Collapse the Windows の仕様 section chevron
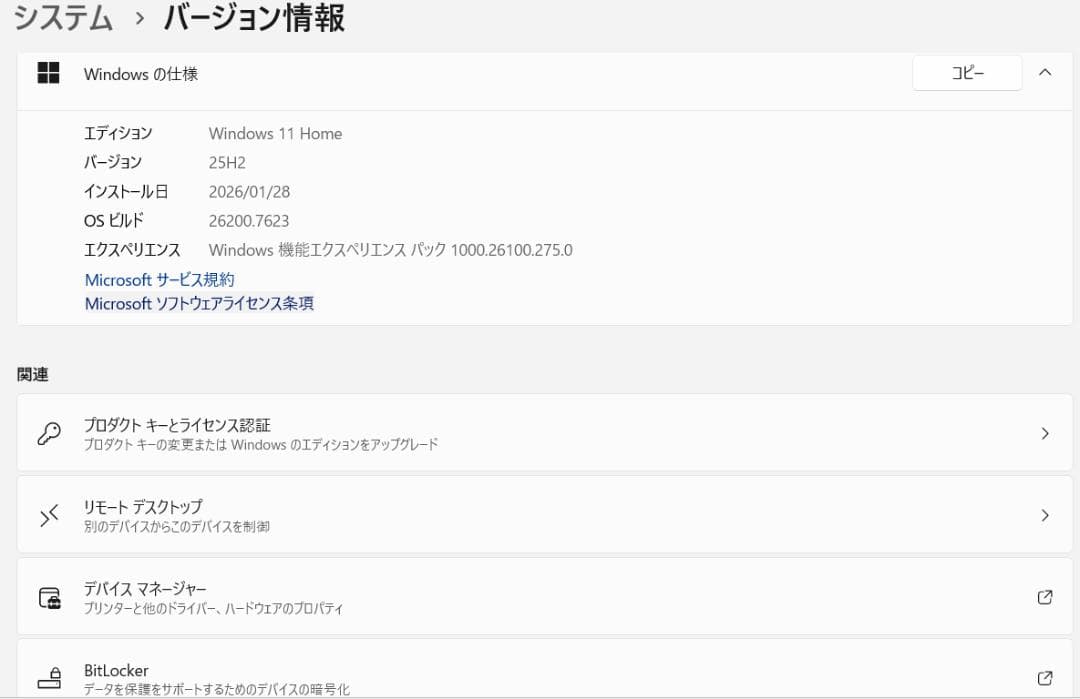 tap(1045, 72)
